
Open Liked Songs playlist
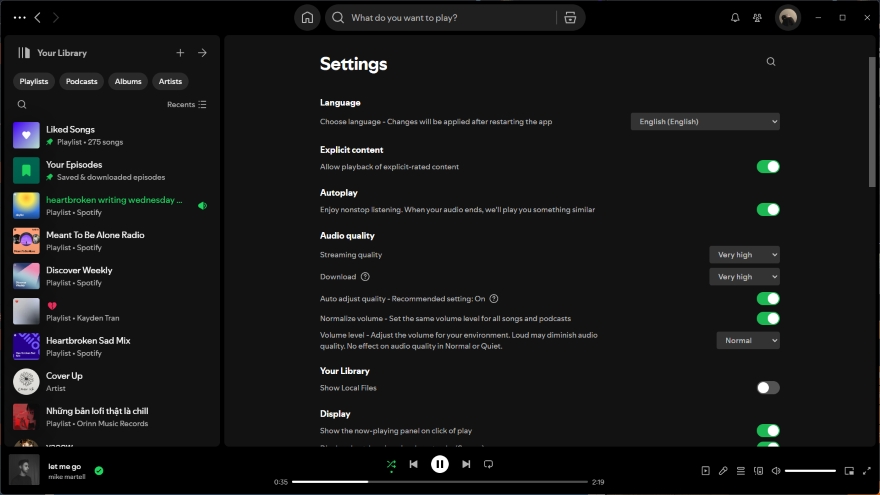(111, 135)
